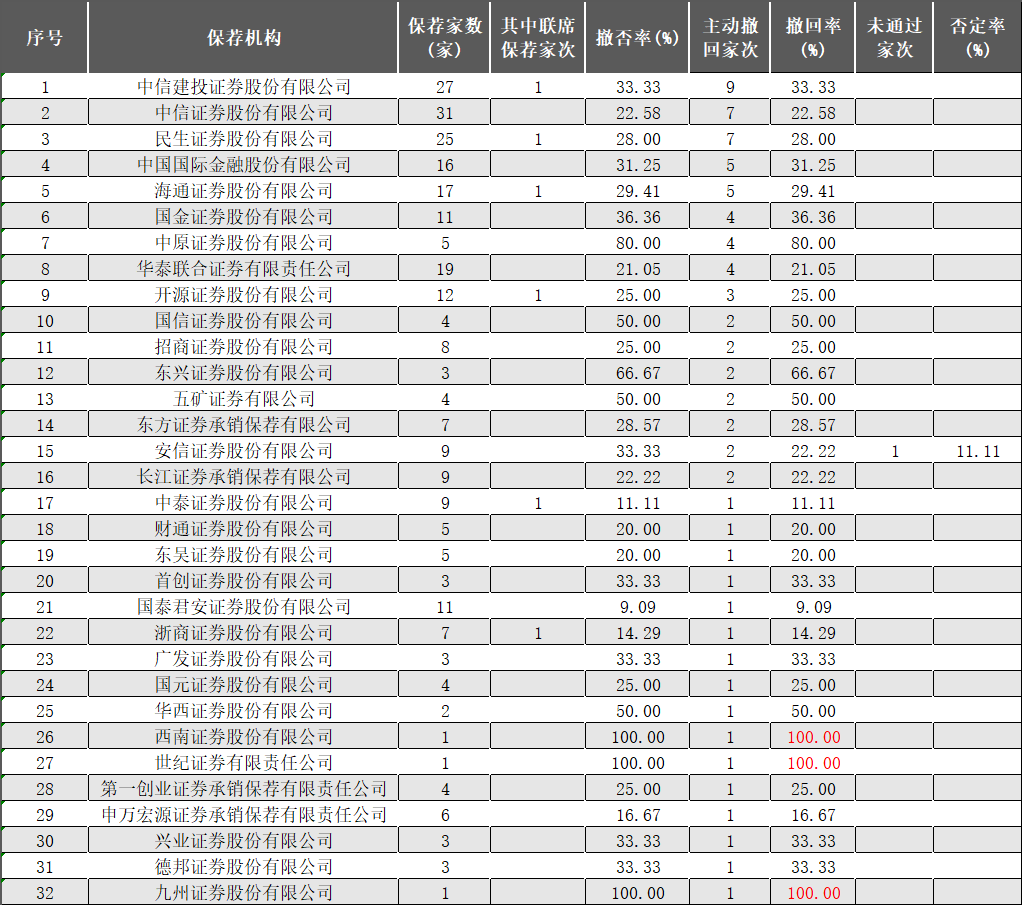
Task: Click cell 华泰联合证券有限责任公司
Action: [243, 269]
